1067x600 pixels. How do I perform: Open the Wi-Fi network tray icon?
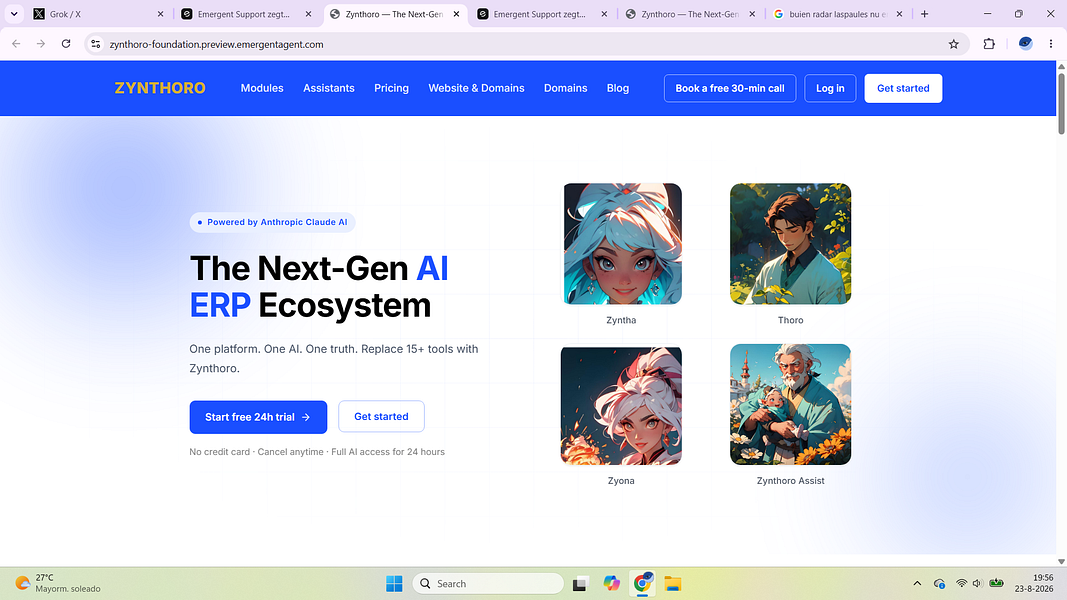point(961,584)
